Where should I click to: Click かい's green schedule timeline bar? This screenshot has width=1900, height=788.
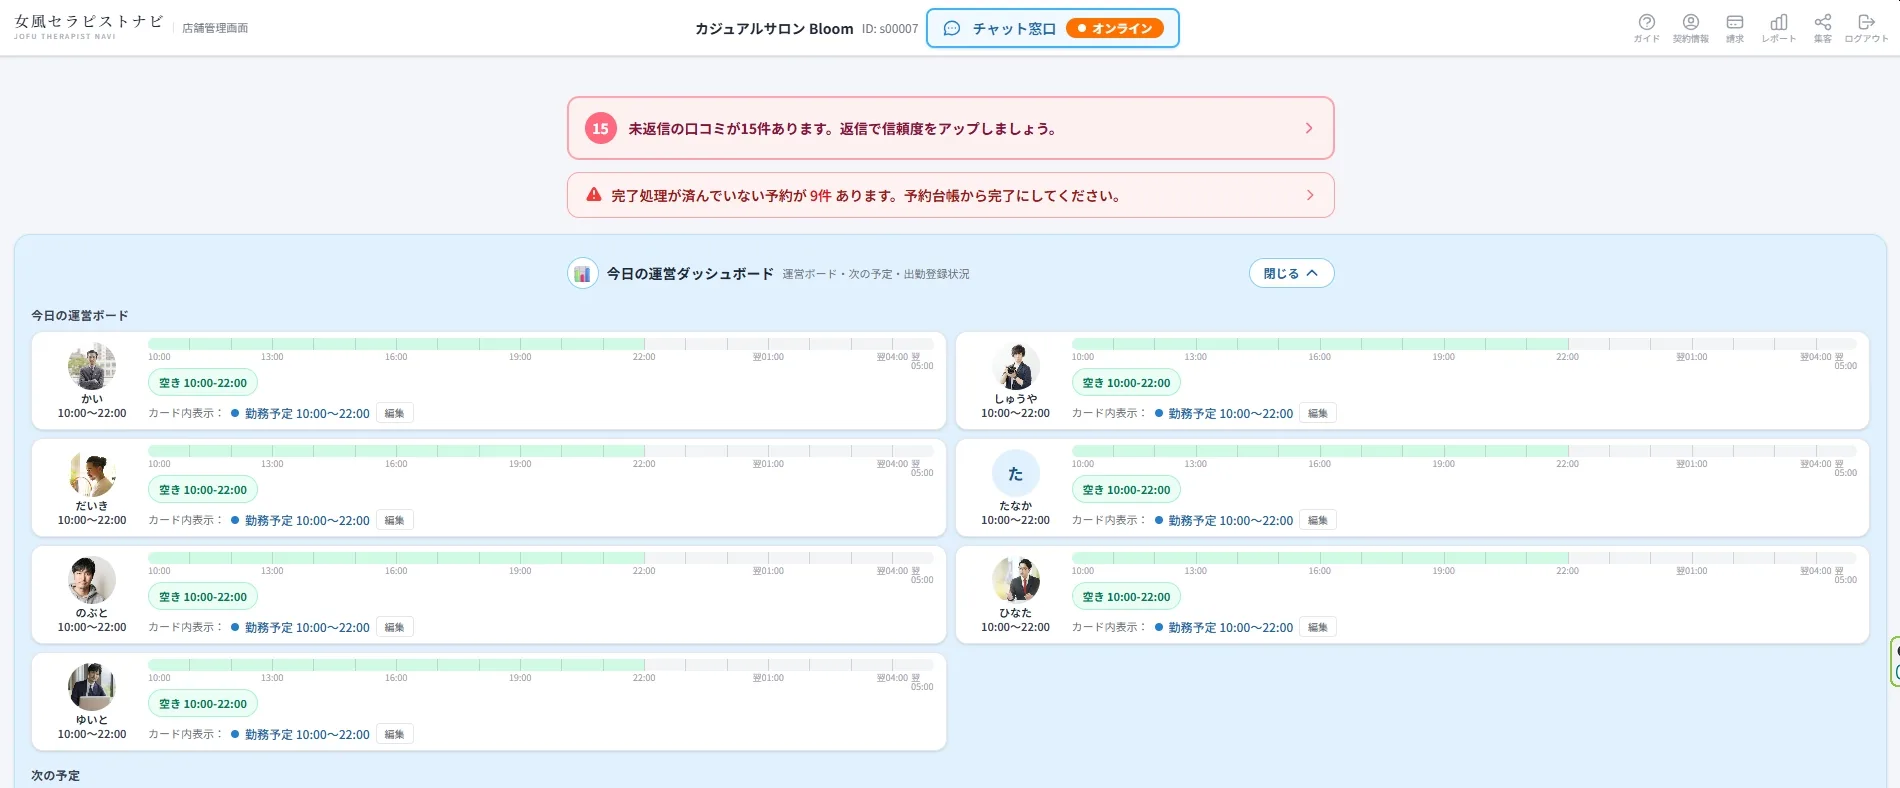coord(396,343)
